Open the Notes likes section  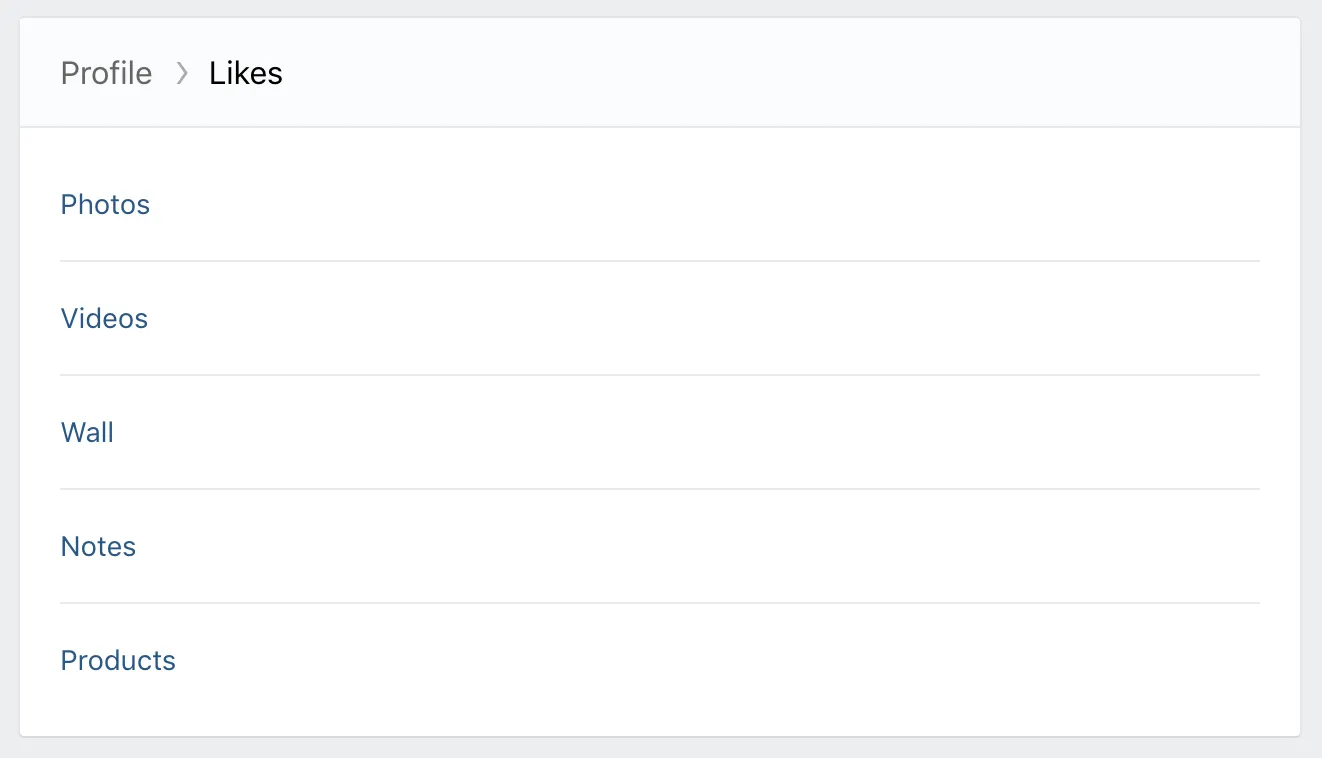click(x=98, y=546)
